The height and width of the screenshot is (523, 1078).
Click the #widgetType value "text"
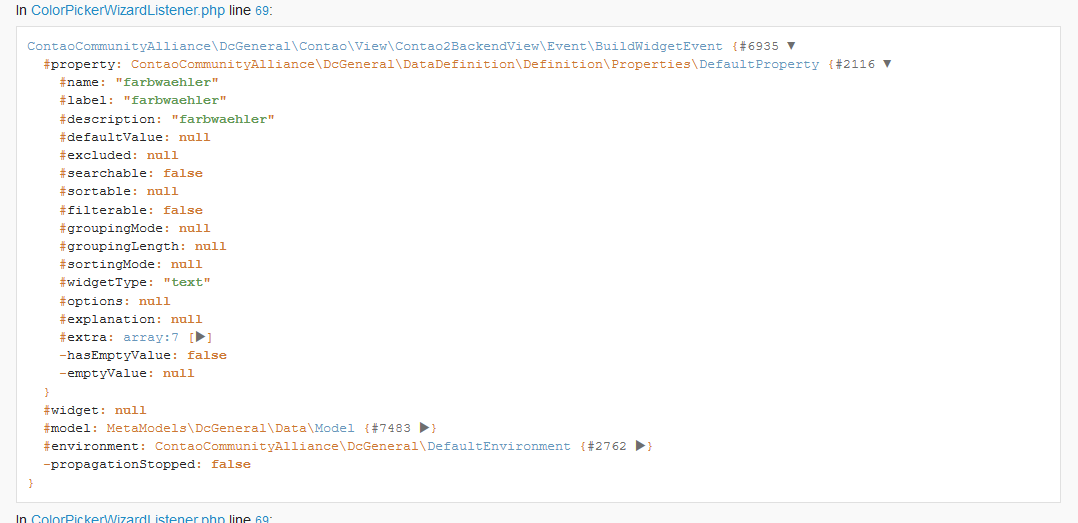(187, 282)
